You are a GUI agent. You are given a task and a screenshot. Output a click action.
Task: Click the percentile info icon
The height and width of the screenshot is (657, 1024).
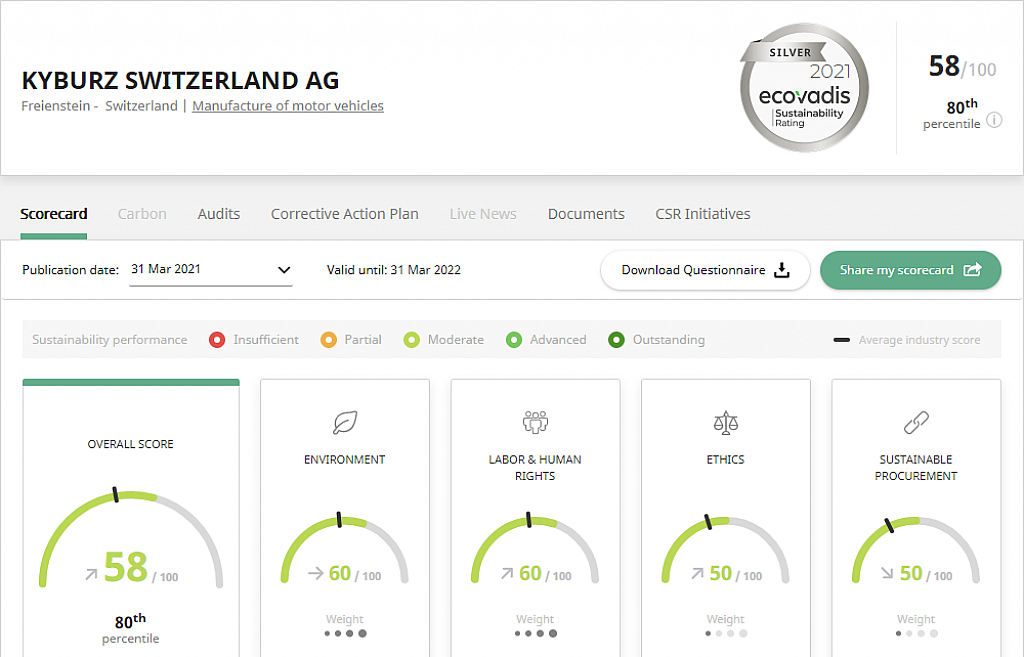(x=994, y=120)
